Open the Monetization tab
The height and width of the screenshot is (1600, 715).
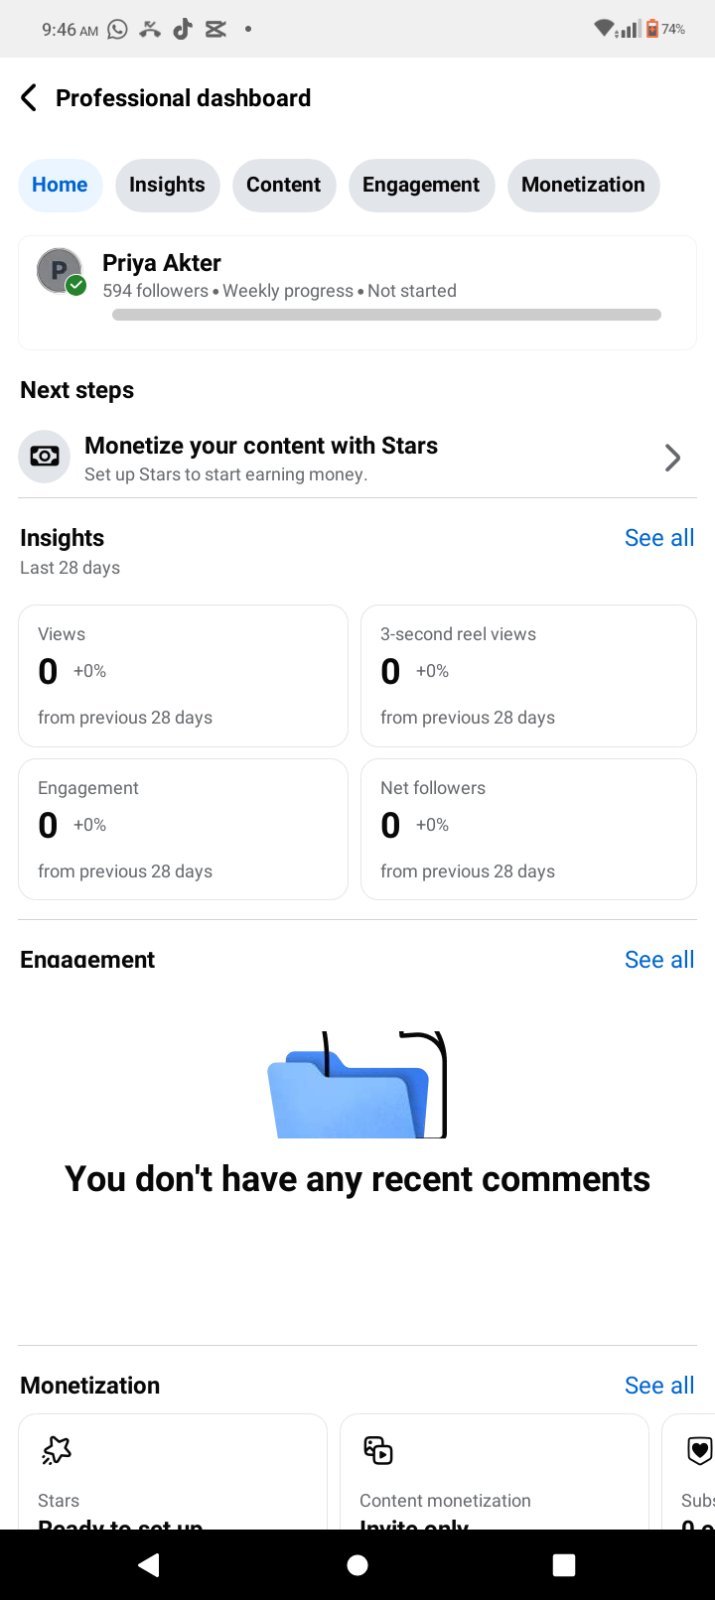click(x=583, y=185)
